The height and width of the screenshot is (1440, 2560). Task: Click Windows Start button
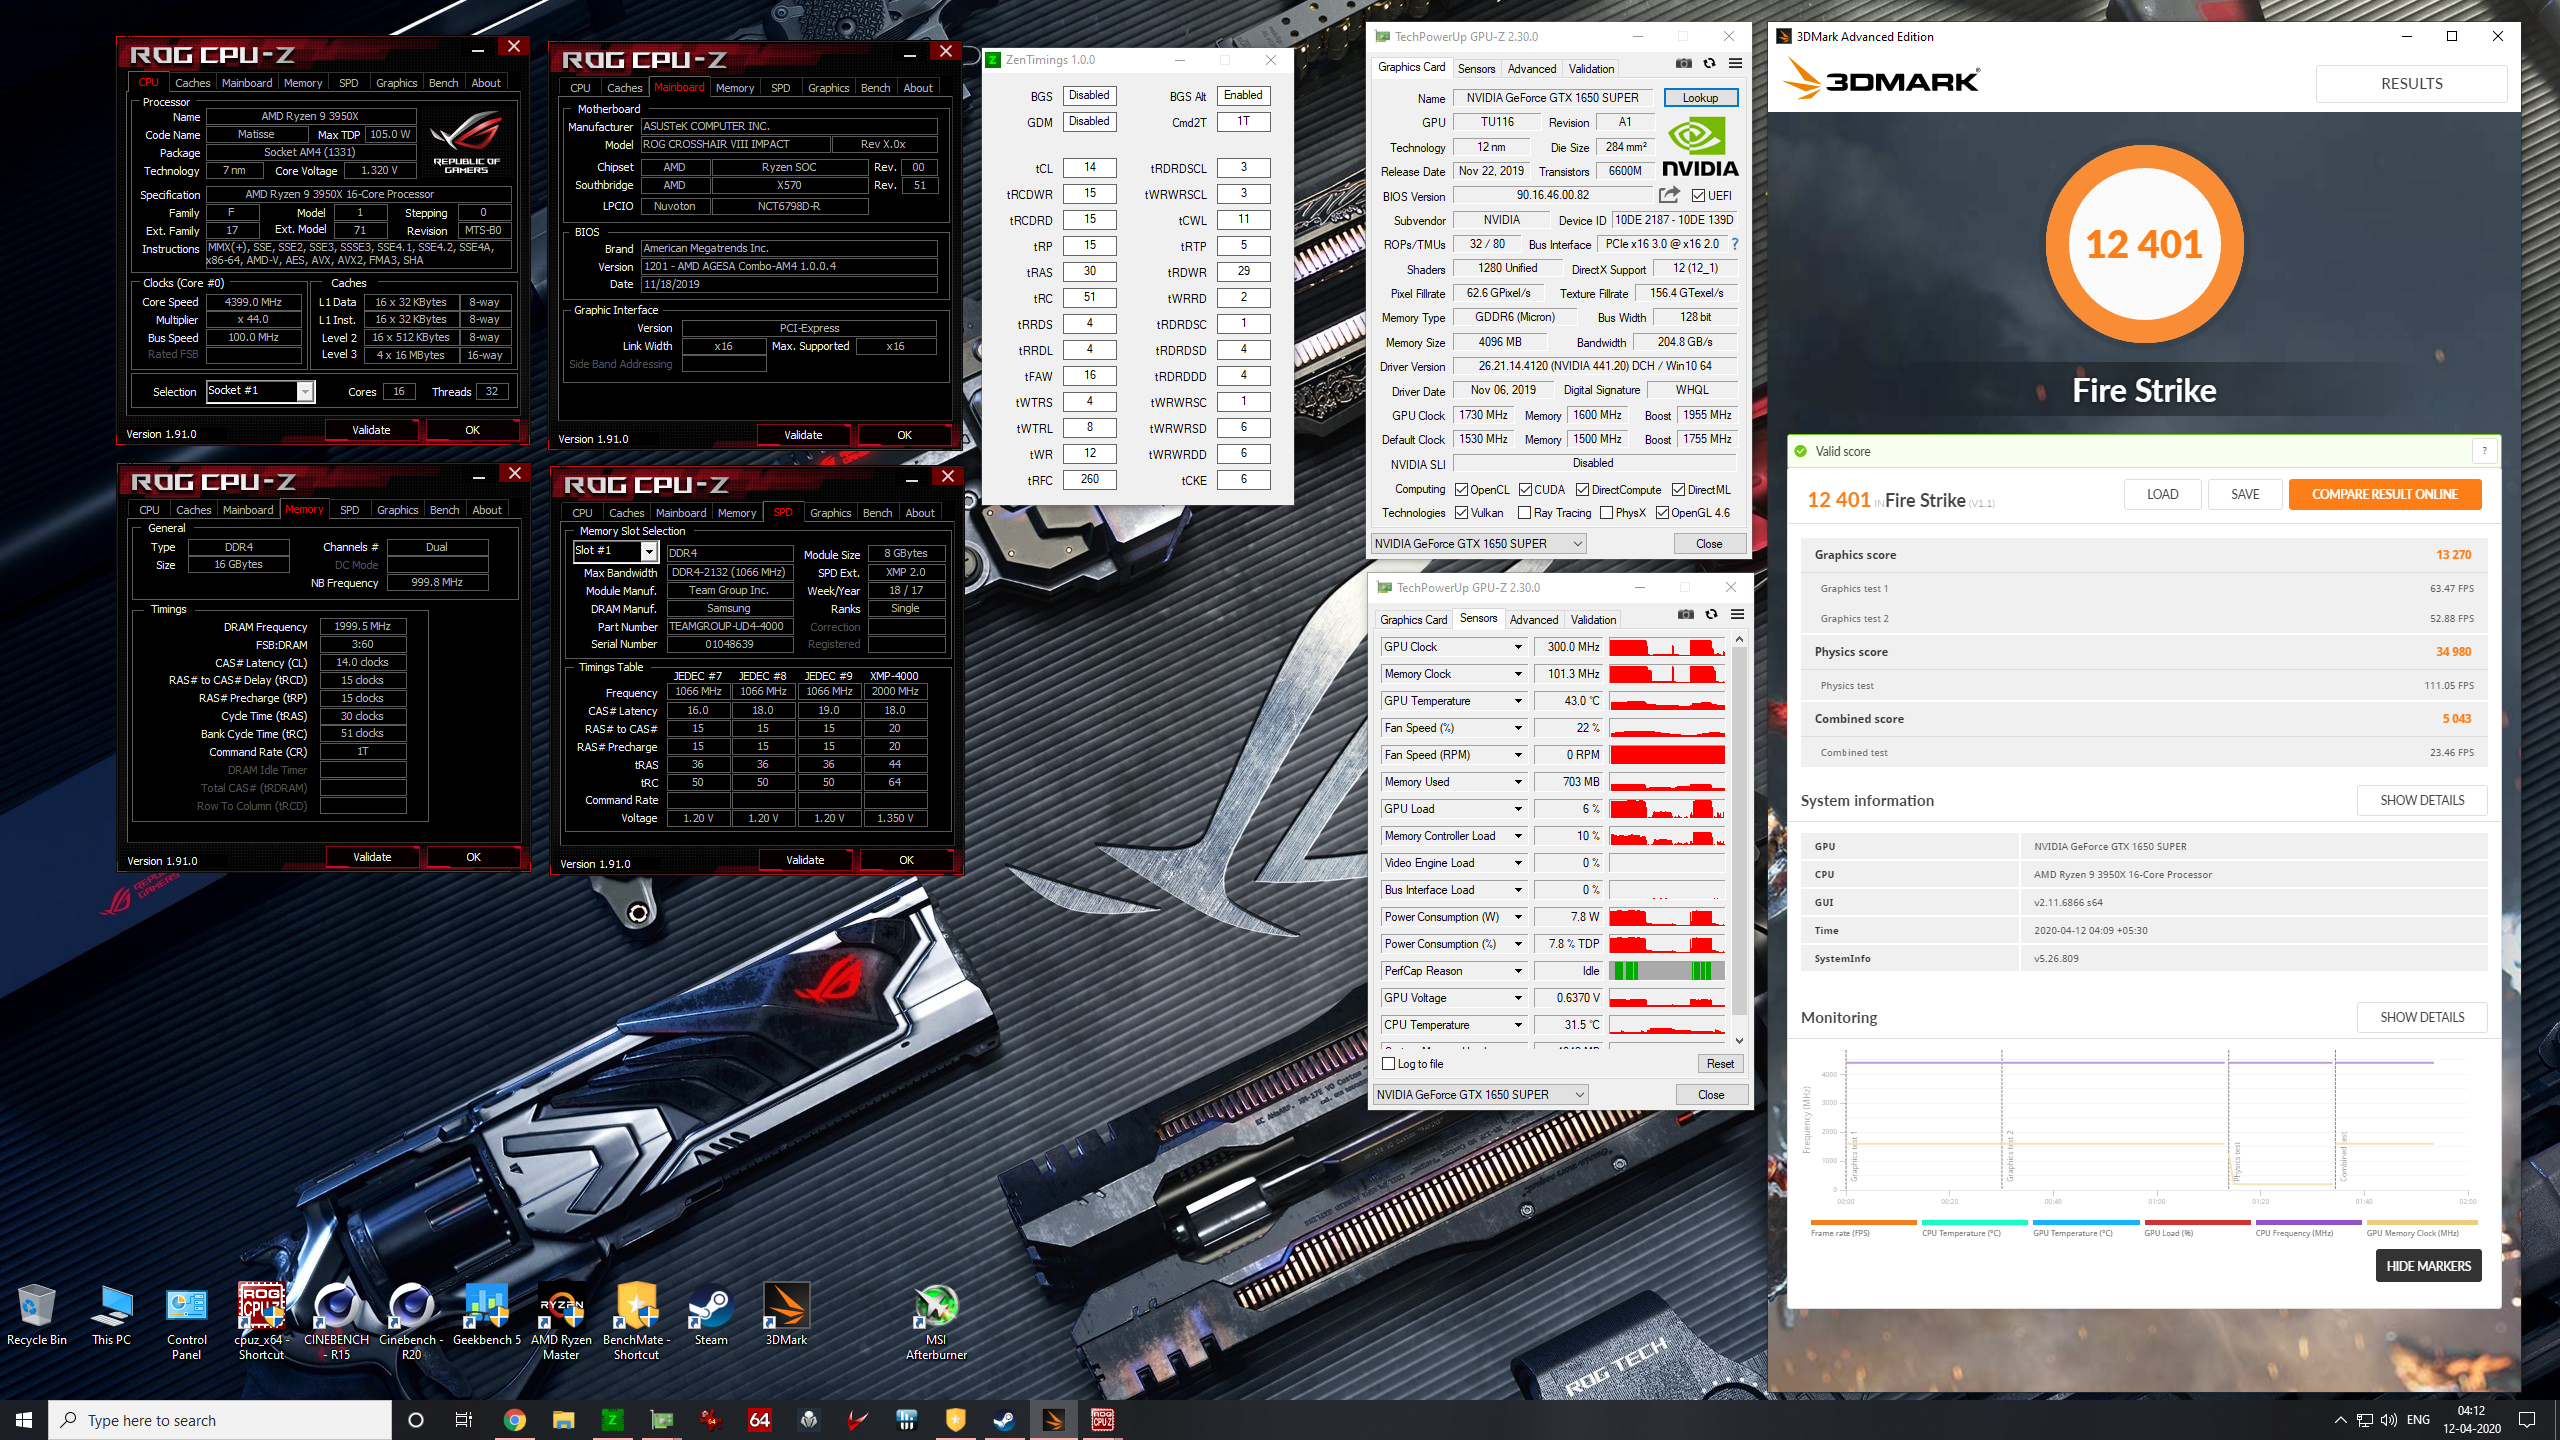tap(24, 1420)
